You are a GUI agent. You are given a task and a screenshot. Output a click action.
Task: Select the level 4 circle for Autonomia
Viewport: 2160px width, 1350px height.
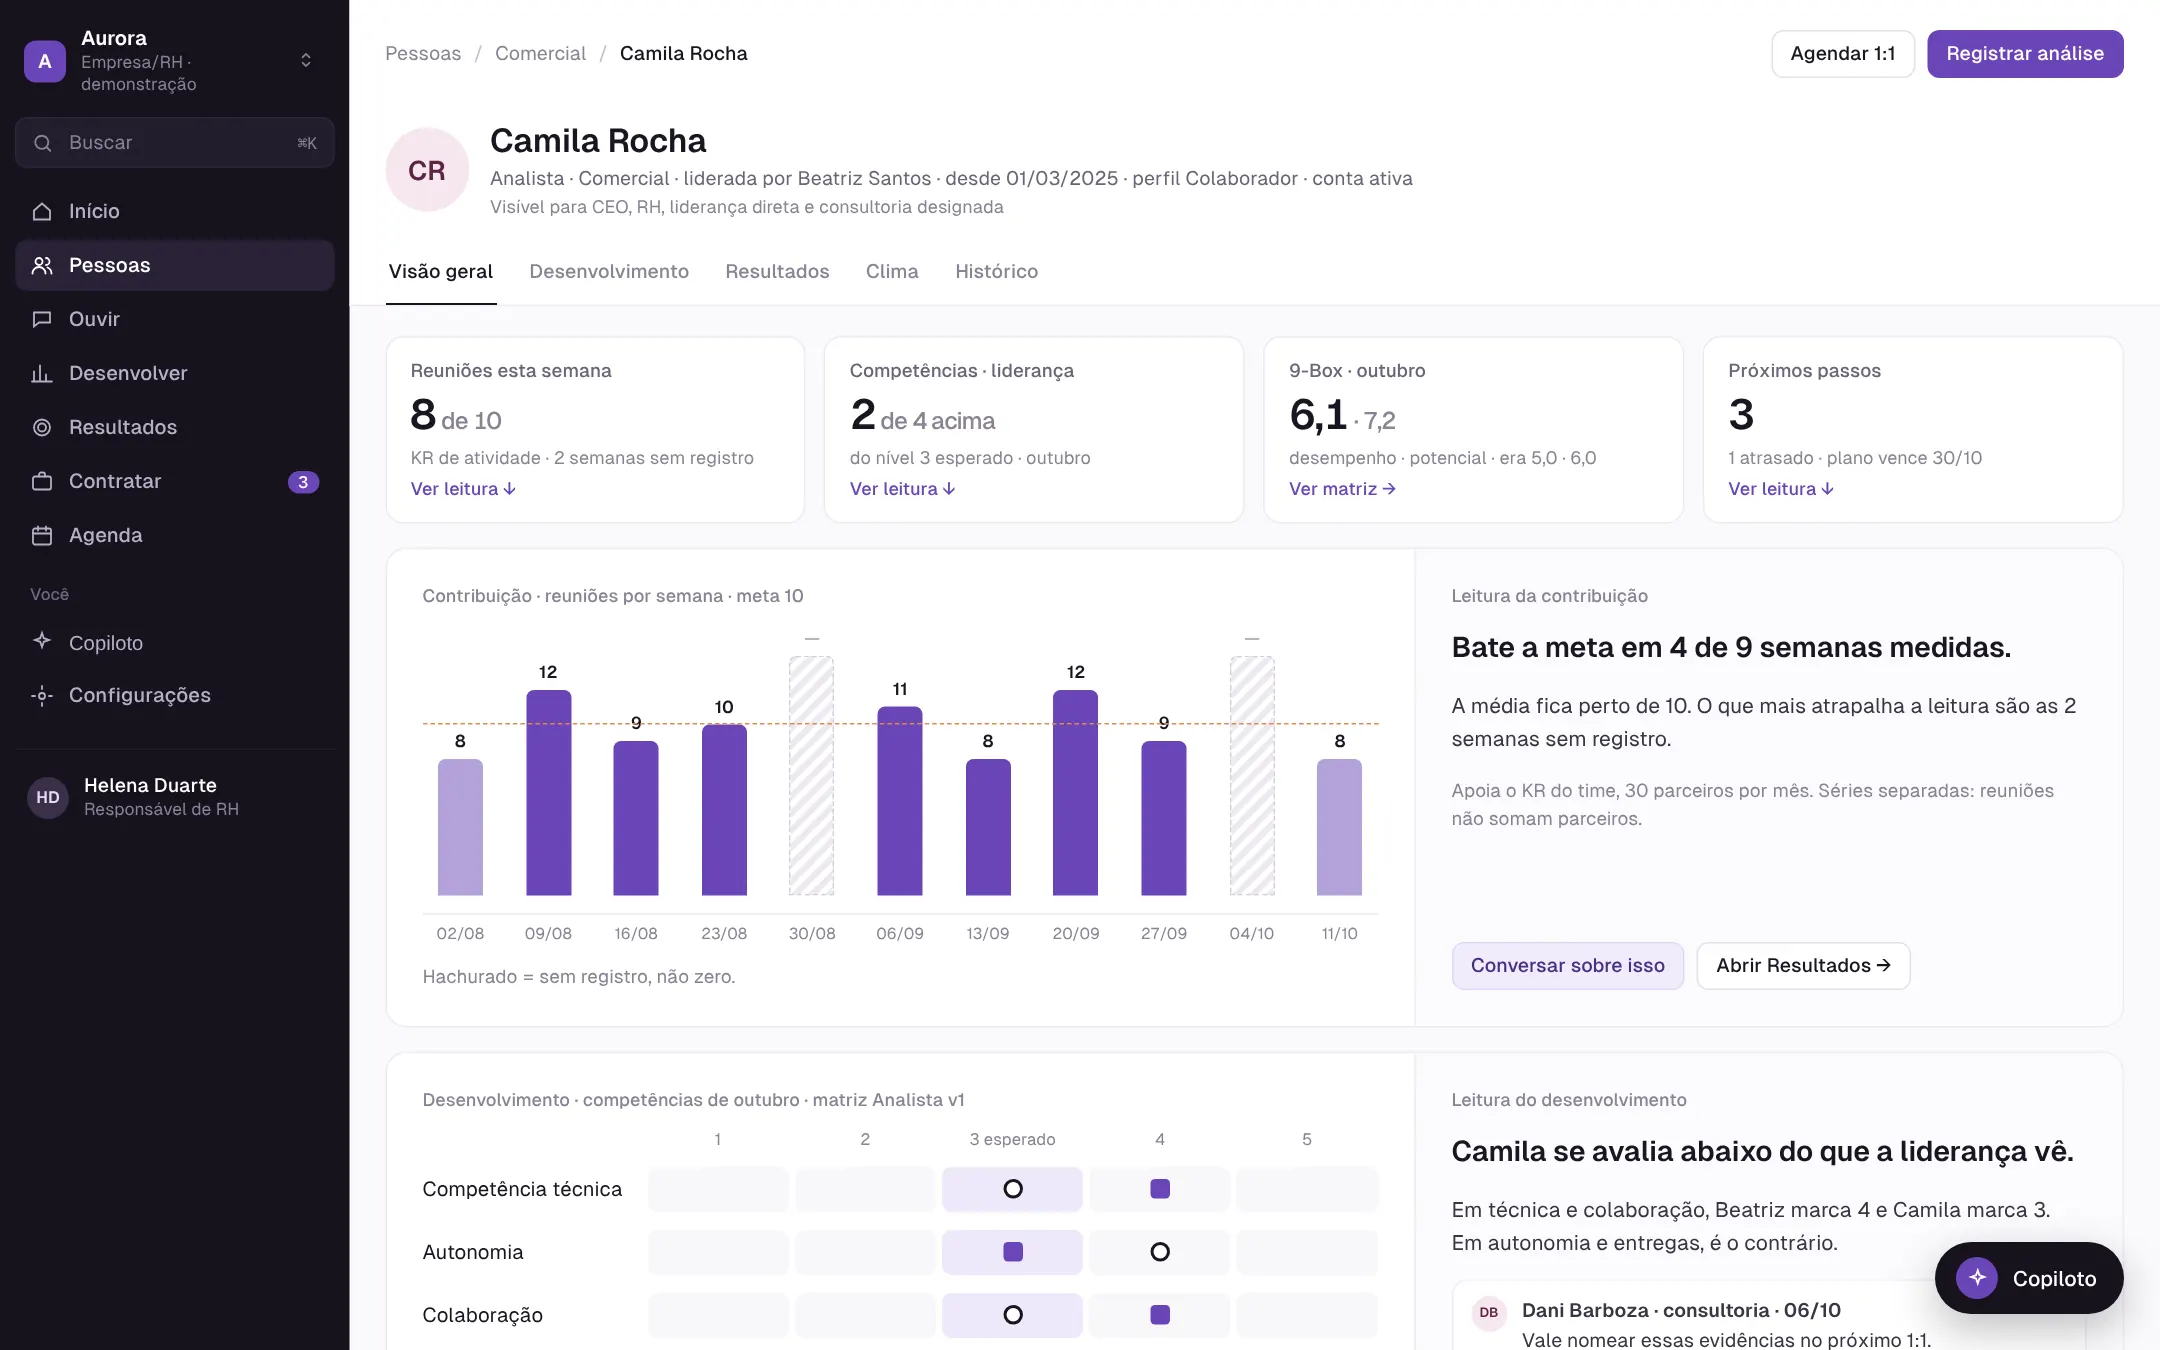click(1160, 1252)
